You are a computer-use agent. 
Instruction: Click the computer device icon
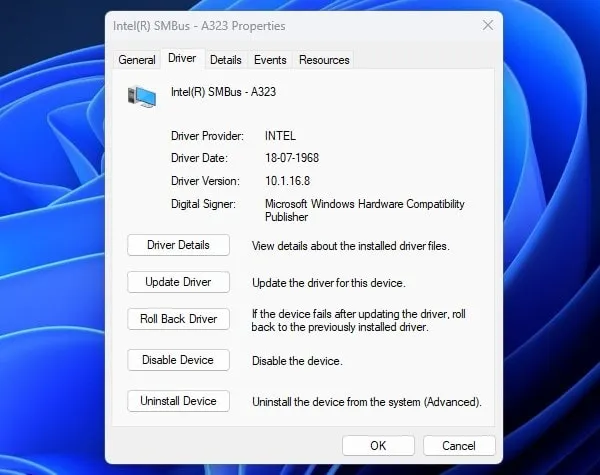pos(142,97)
